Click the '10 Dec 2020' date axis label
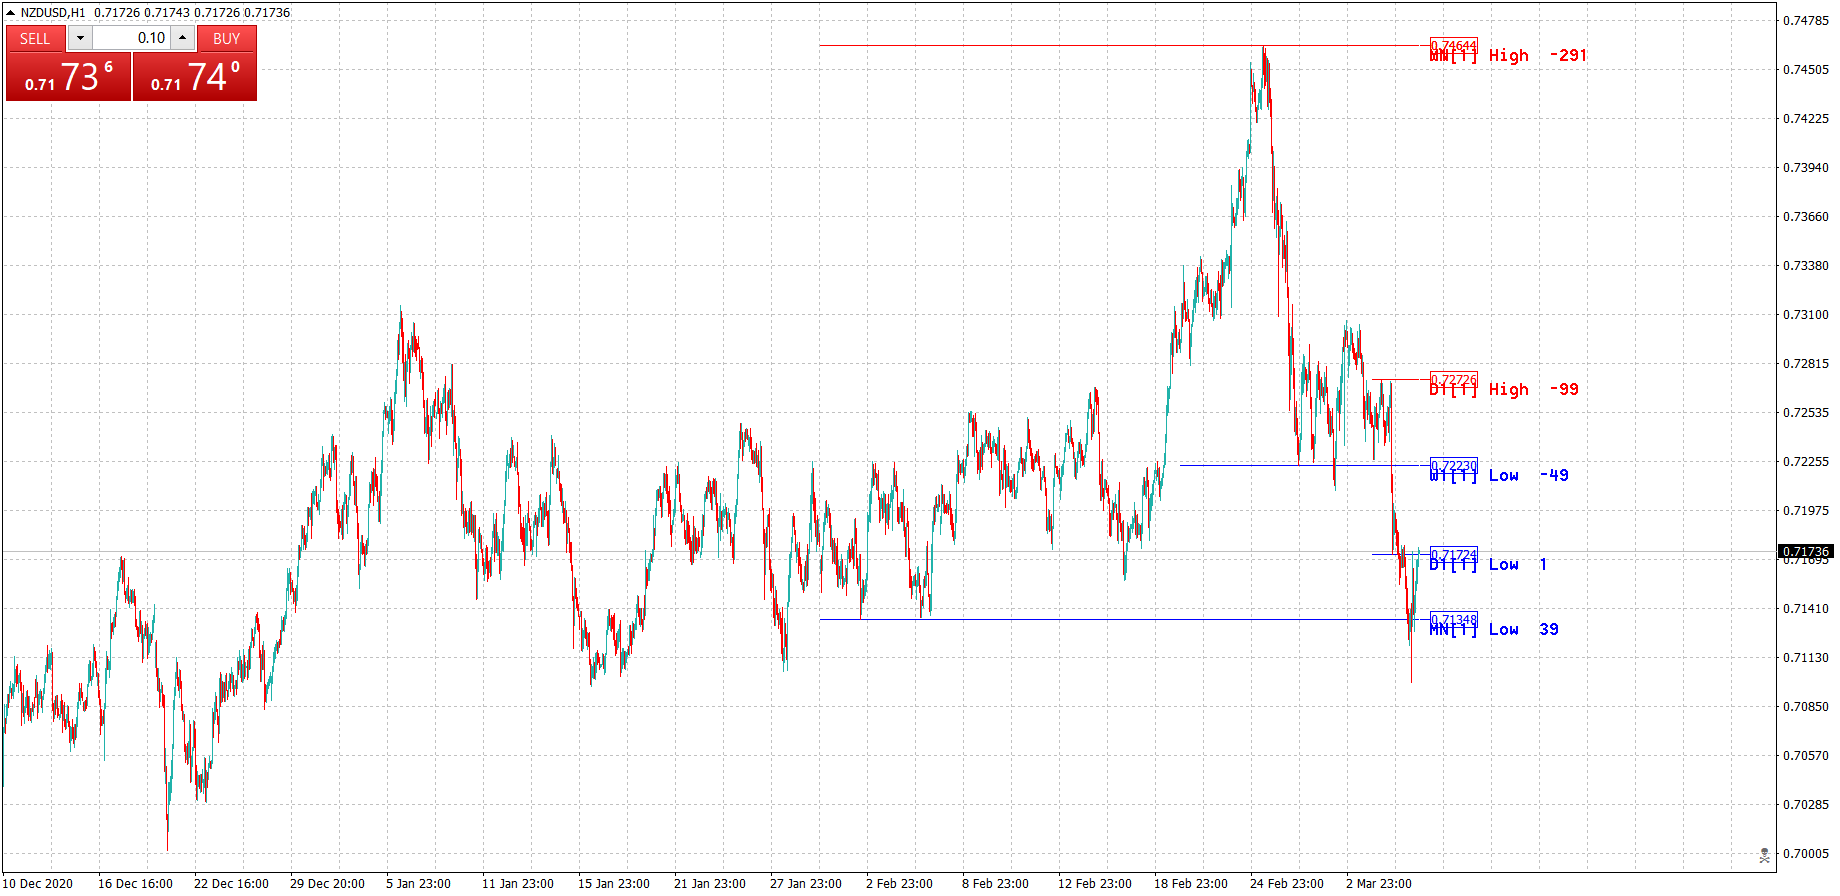Viewport: 1840px width, 896px height. tap(38, 884)
